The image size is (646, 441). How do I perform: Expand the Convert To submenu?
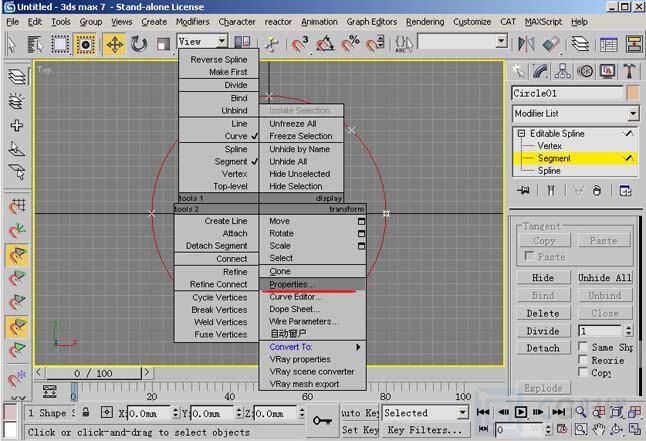coord(313,347)
